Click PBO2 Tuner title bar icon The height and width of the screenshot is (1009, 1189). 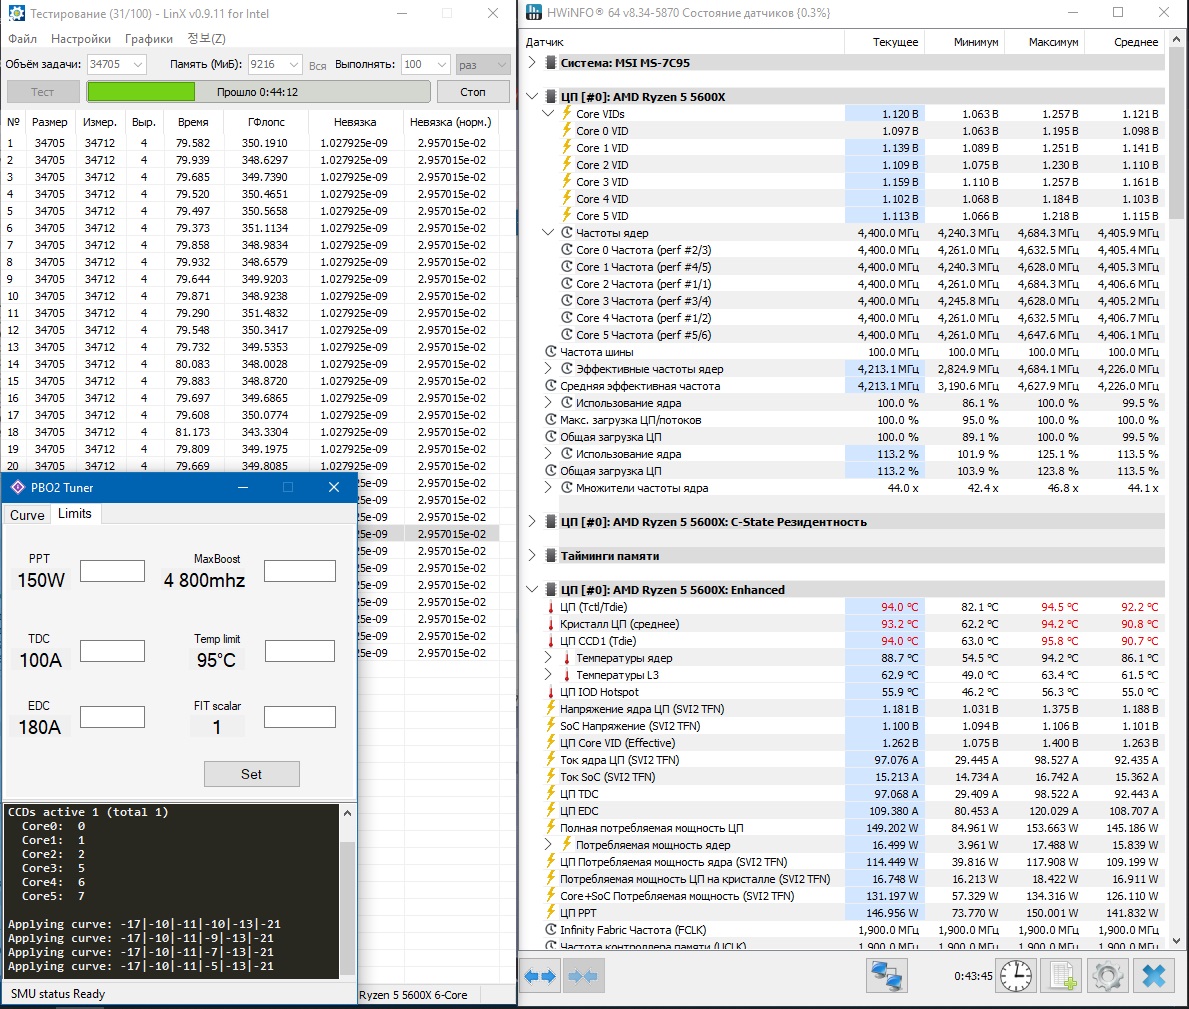click(18, 487)
